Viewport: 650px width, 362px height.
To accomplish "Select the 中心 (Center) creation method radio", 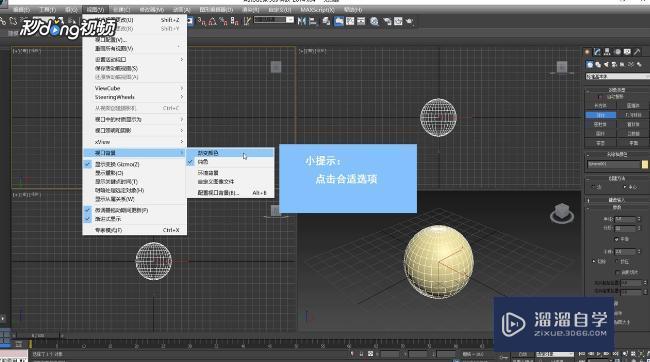I will point(625,187).
